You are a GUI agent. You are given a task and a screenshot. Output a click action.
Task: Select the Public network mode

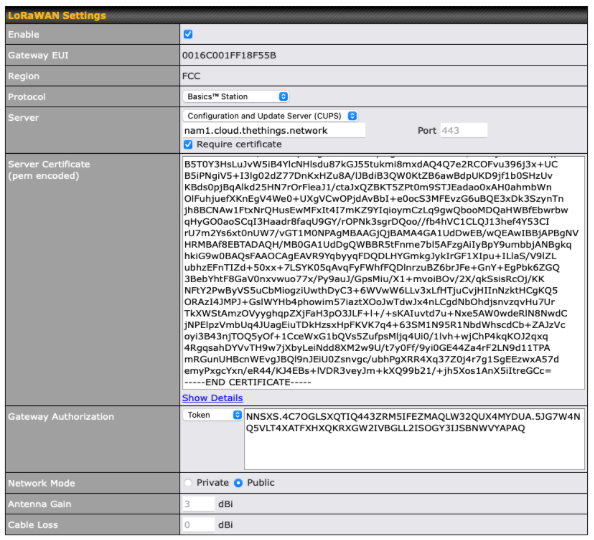238,483
